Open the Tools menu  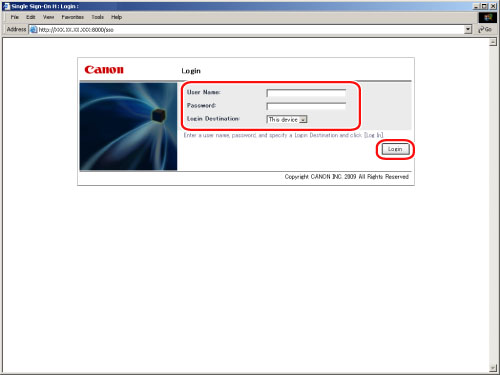[x=98, y=17]
